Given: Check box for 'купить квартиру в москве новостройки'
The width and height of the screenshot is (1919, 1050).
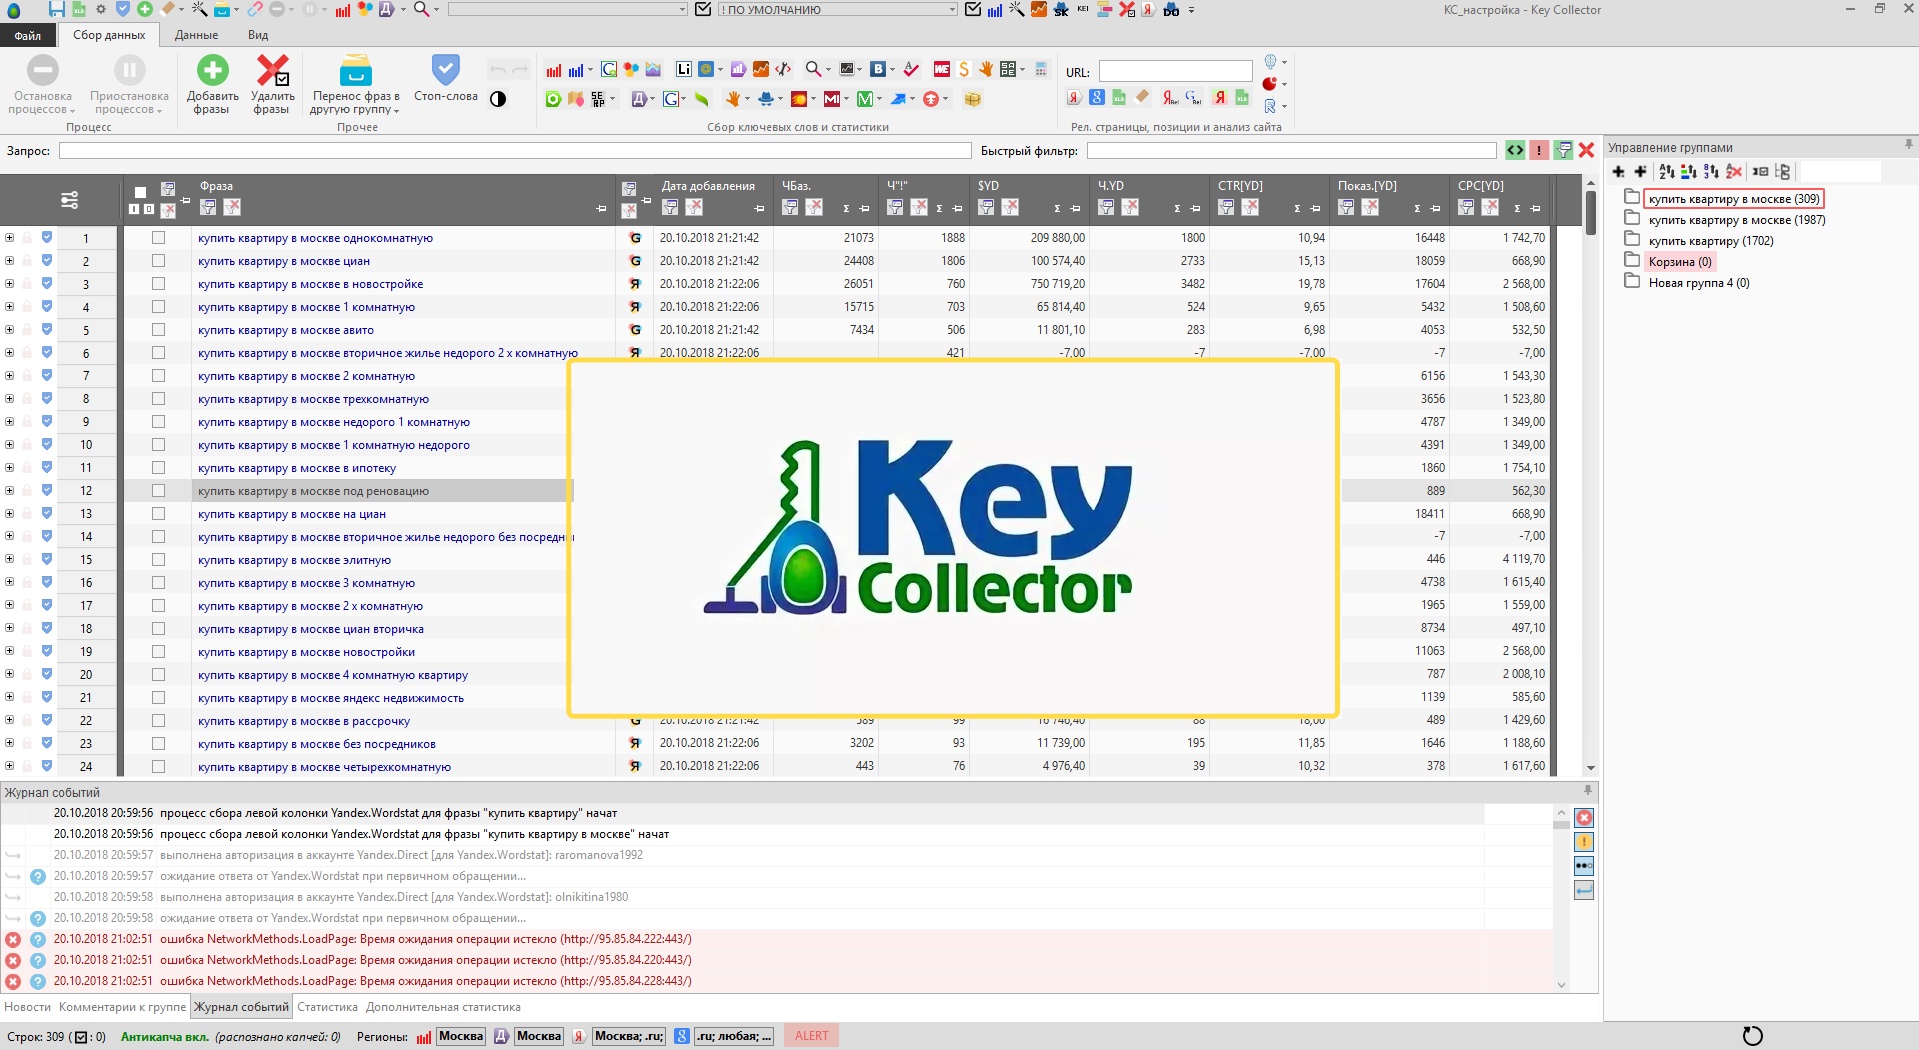Looking at the screenshot, I should point(158,652).
